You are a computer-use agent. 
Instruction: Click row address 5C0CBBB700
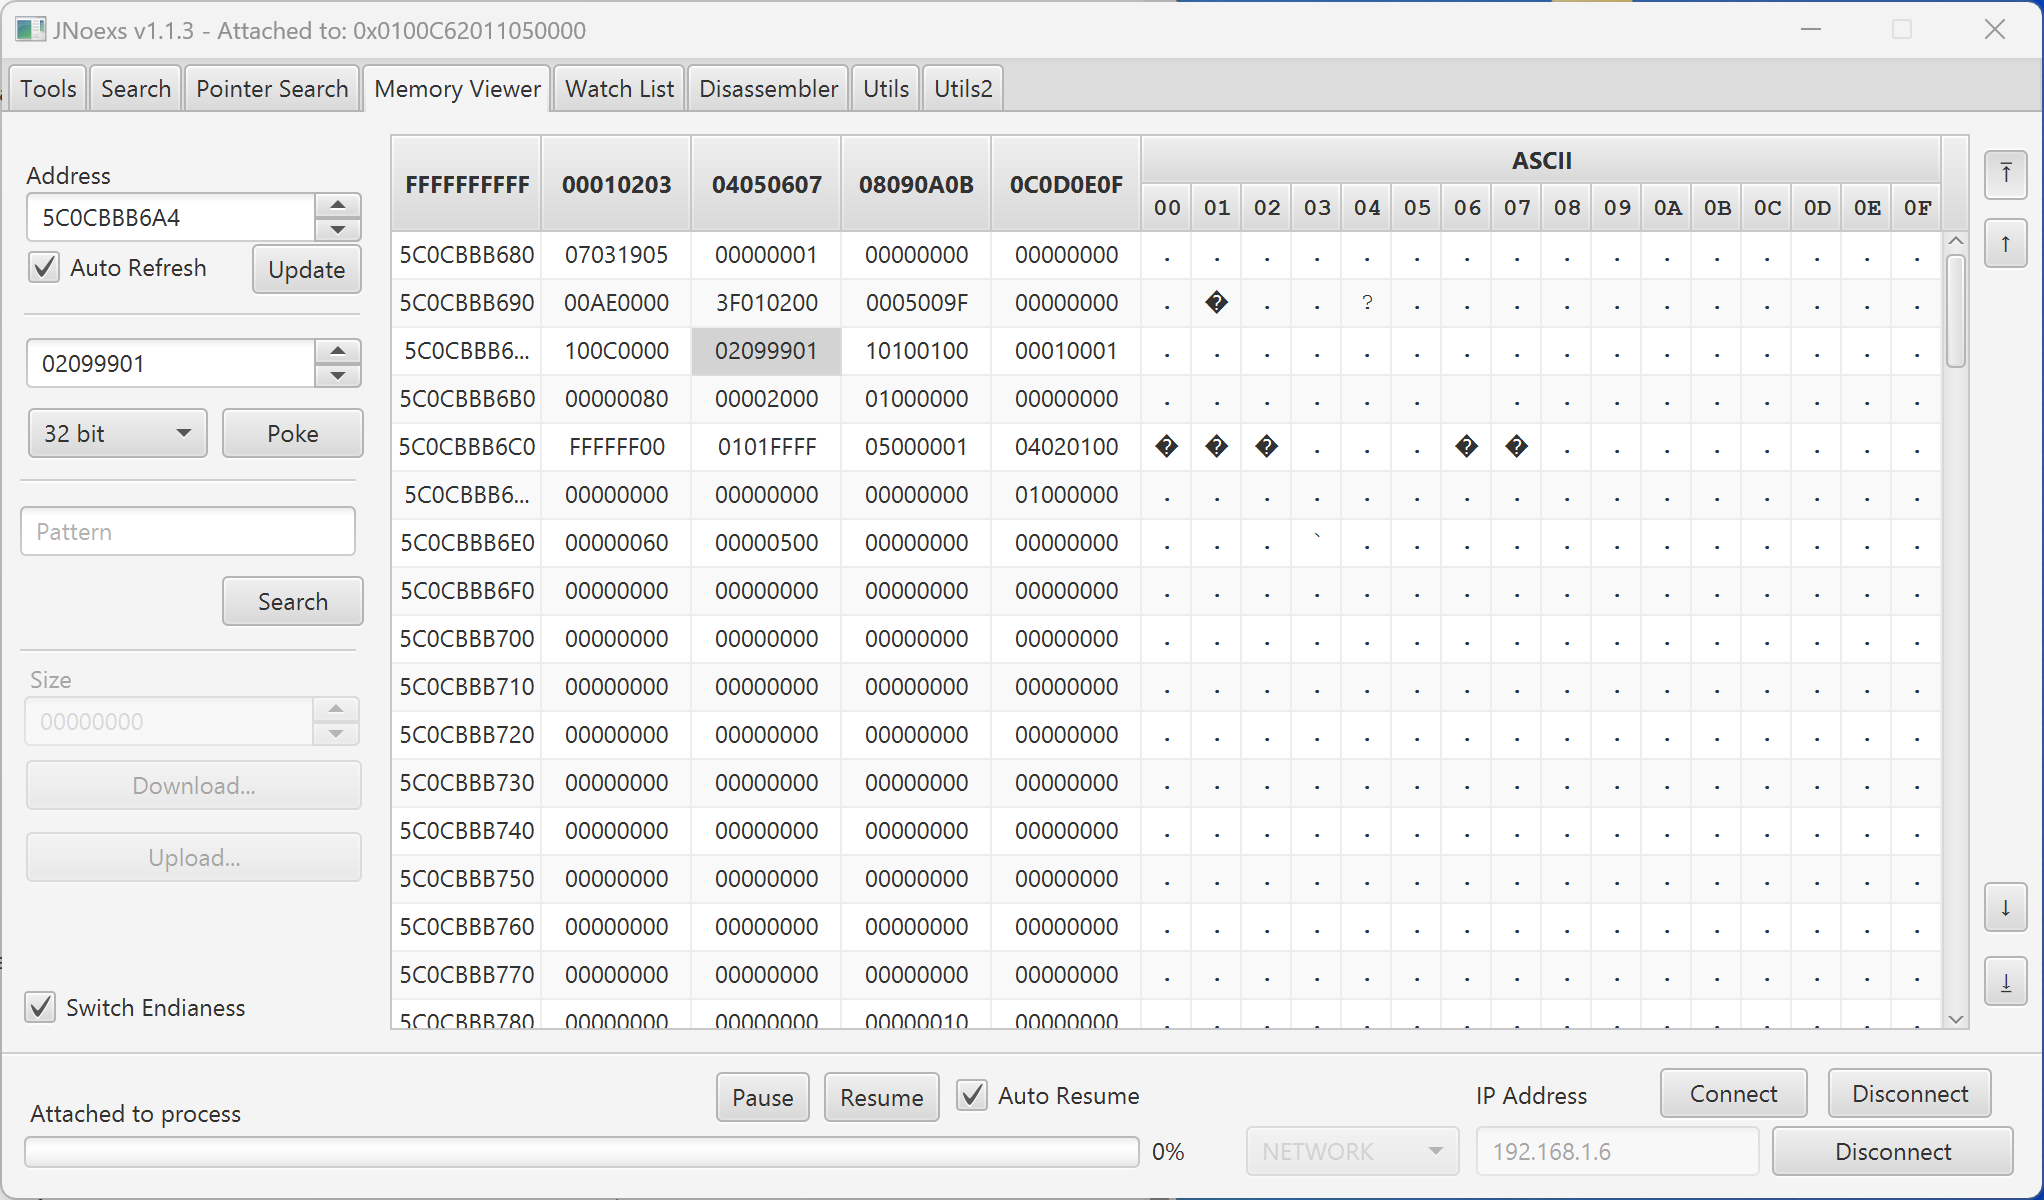tap(467, 639)
